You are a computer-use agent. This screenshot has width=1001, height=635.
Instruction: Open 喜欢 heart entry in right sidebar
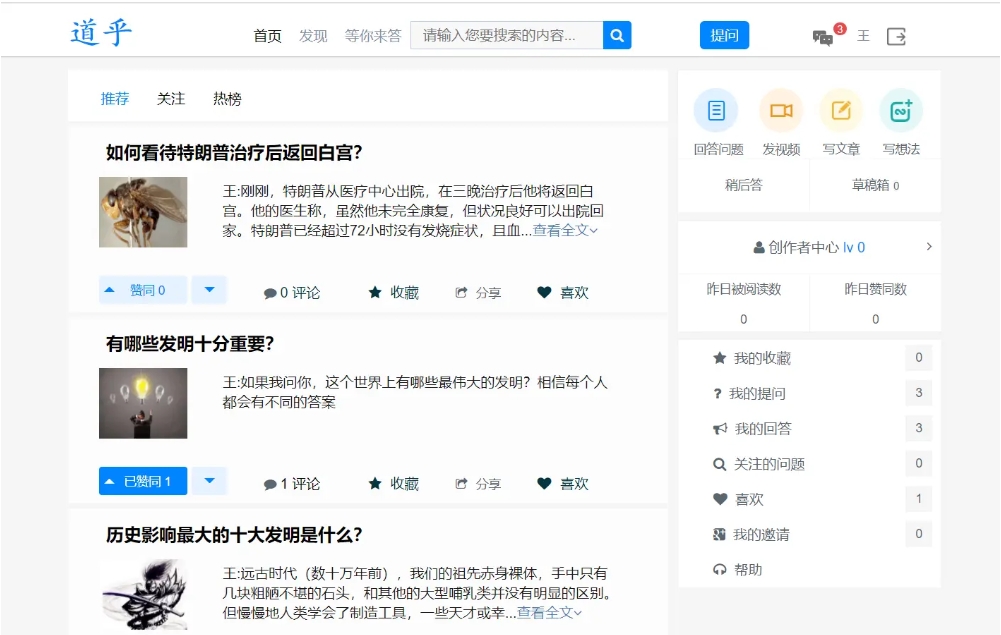pyautogui.click(x=738, y=499)
